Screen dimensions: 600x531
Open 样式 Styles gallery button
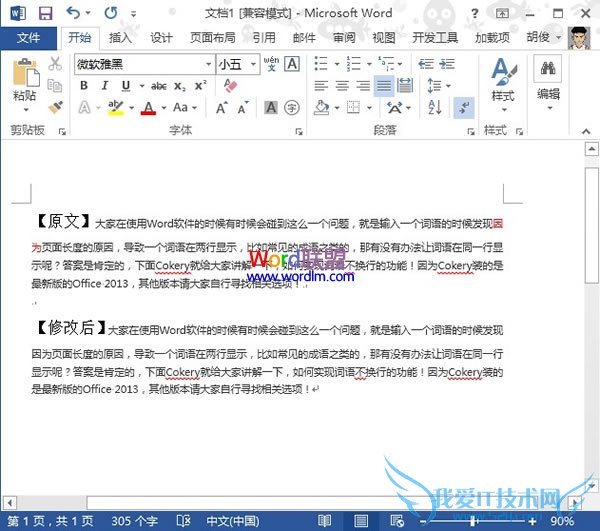(x=504, y=85)
